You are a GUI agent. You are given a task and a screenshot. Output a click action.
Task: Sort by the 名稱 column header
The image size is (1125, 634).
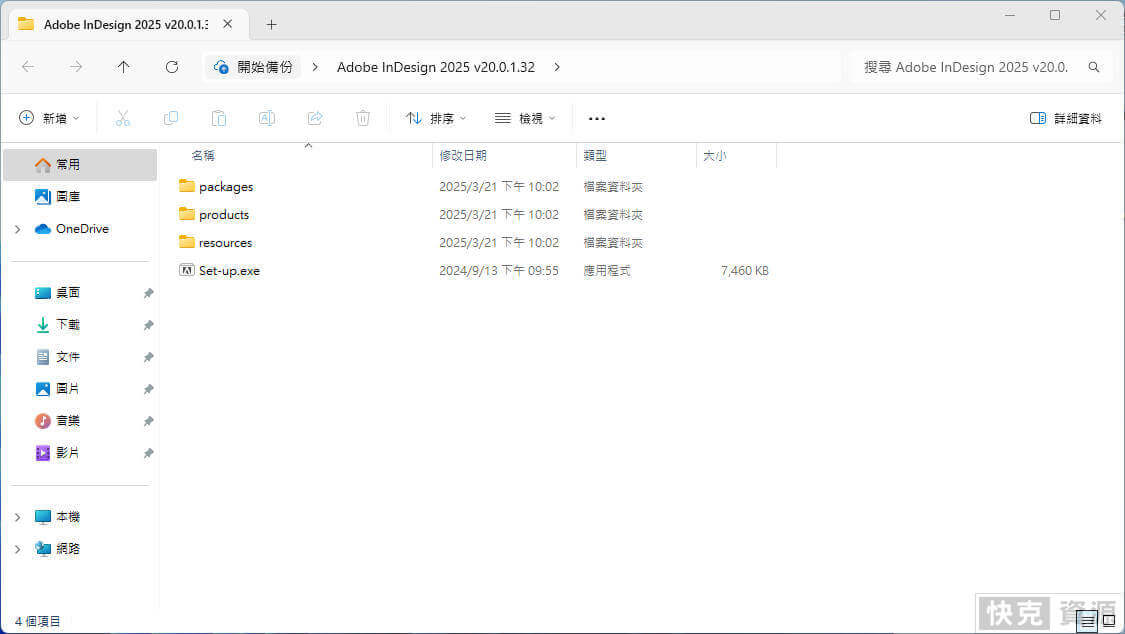point(203,155)
